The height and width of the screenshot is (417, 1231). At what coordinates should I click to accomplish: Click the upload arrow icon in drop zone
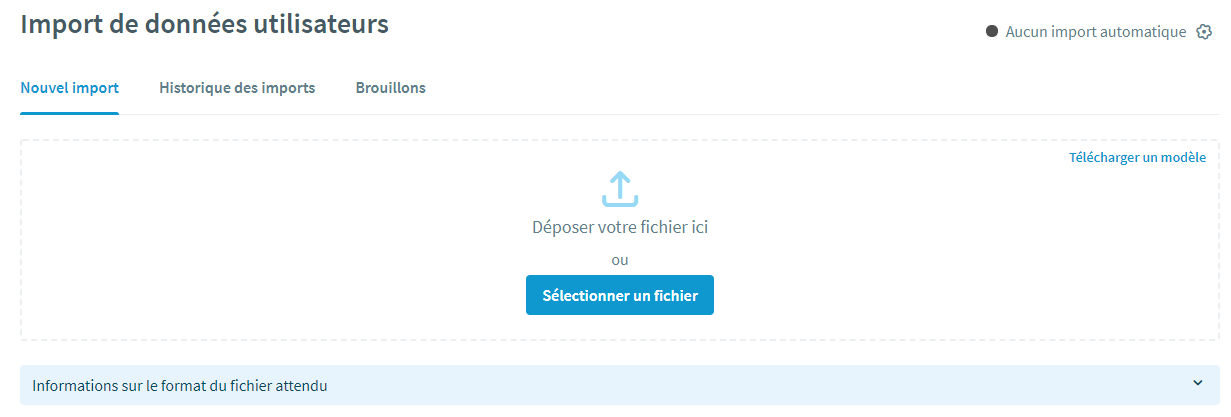pos(620,188)
